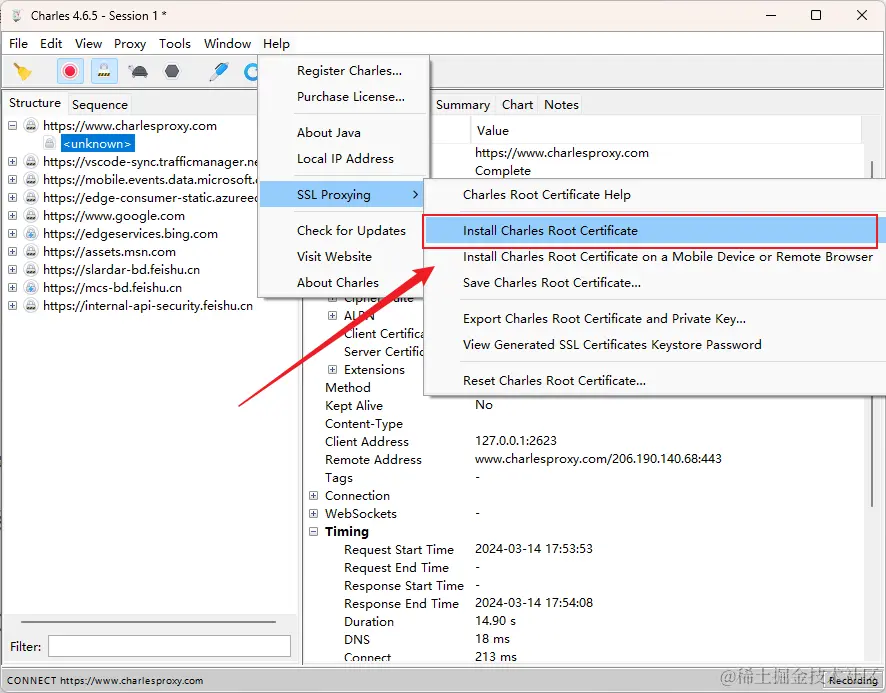Collapse the www.charlesproxy.com tree node
Image resolution: width=886 pixels, height=693 pixels.
pos(12,125)
